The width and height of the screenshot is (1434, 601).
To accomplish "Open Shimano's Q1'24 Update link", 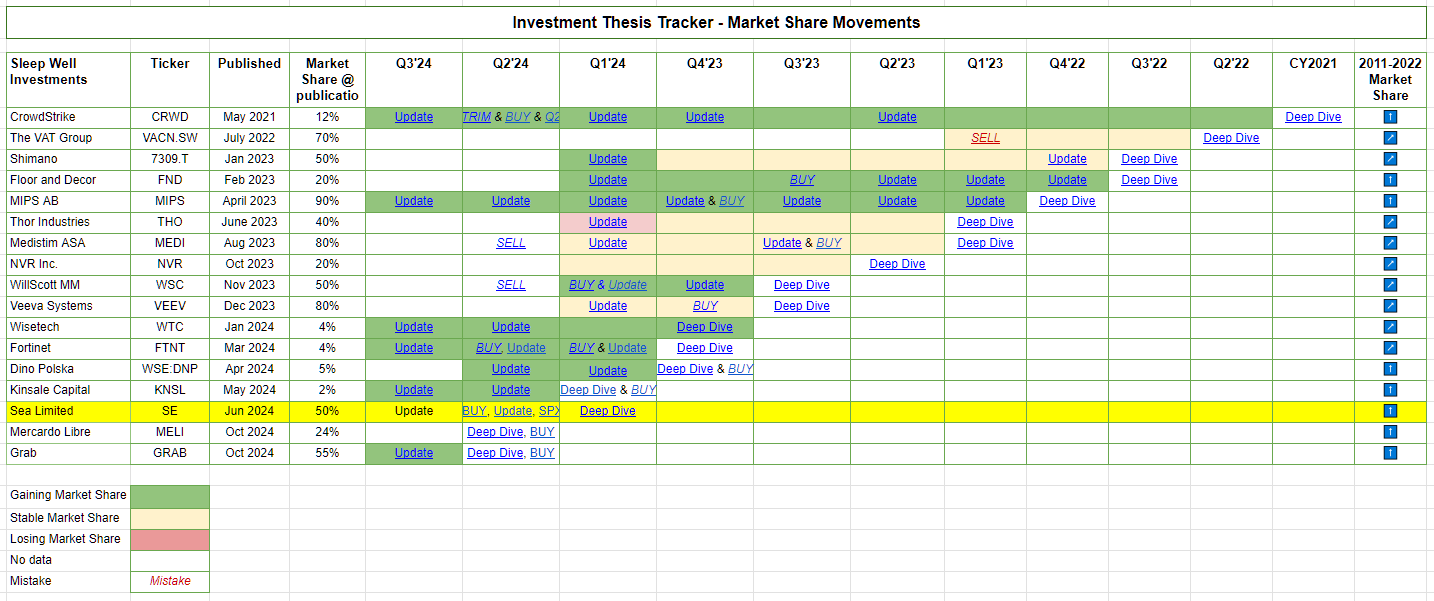I will 608,159.
